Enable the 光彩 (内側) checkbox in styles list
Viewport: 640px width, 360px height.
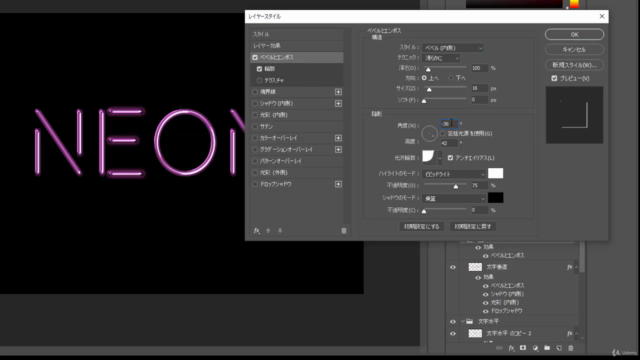coord(255,115)
